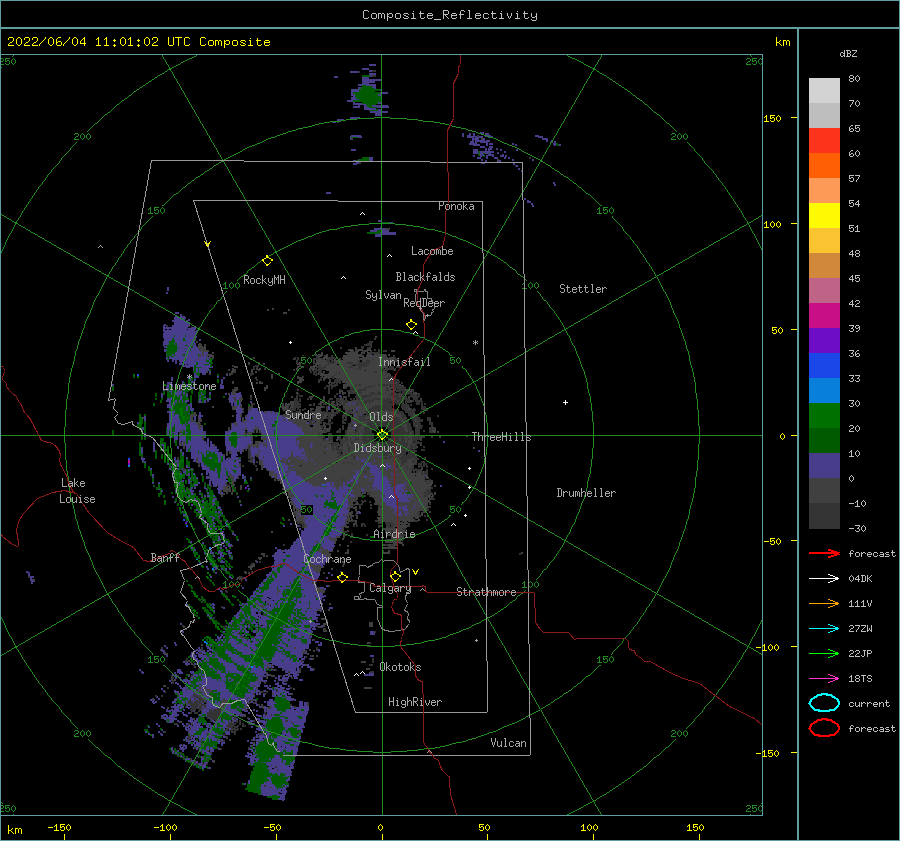Image resolution: width=900 pixels, height=841 pixels.
Task: Click the 'Calgary' city label
Action: (x=390, y=588)
